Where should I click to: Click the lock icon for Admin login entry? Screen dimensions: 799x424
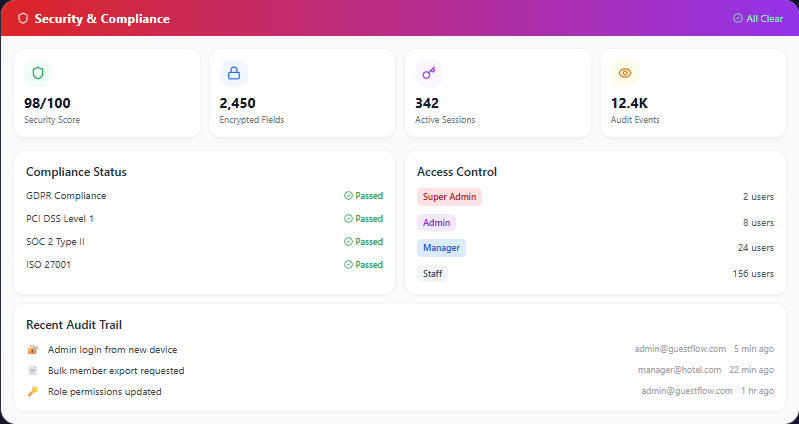click(33, 350)
